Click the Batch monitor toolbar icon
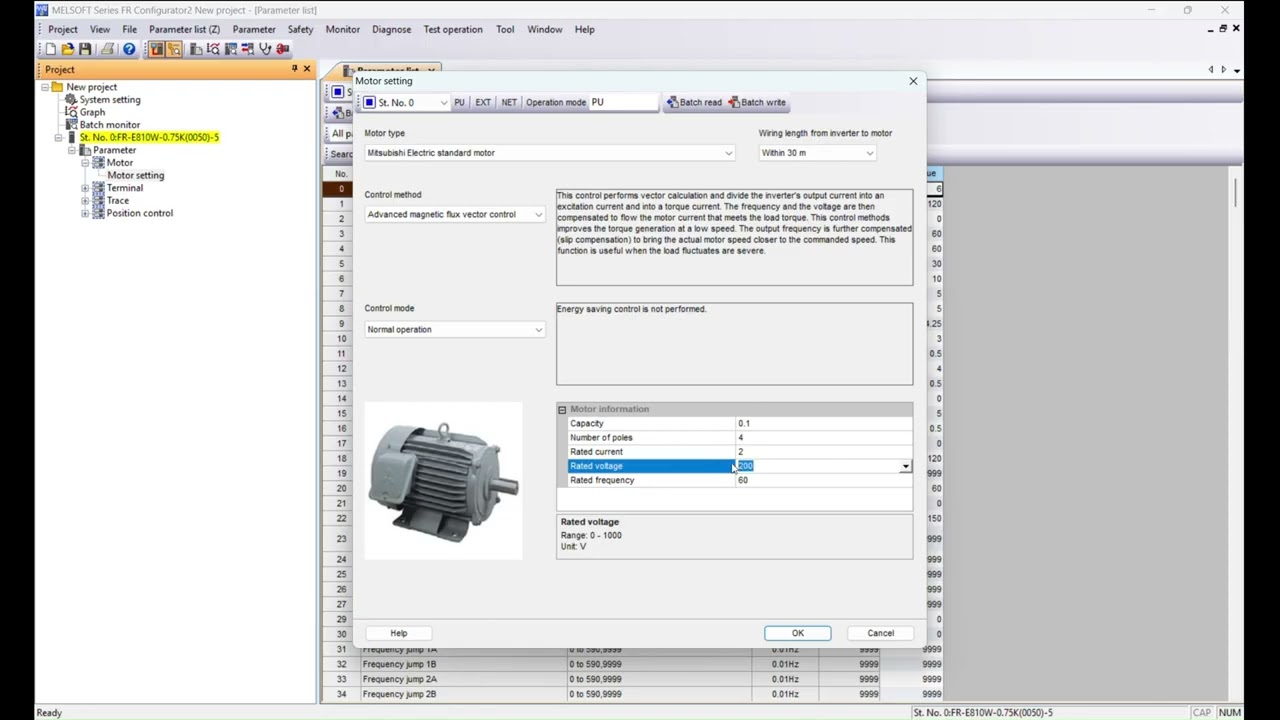Viewport: 1280px width, 720px height. click(230, 49)
